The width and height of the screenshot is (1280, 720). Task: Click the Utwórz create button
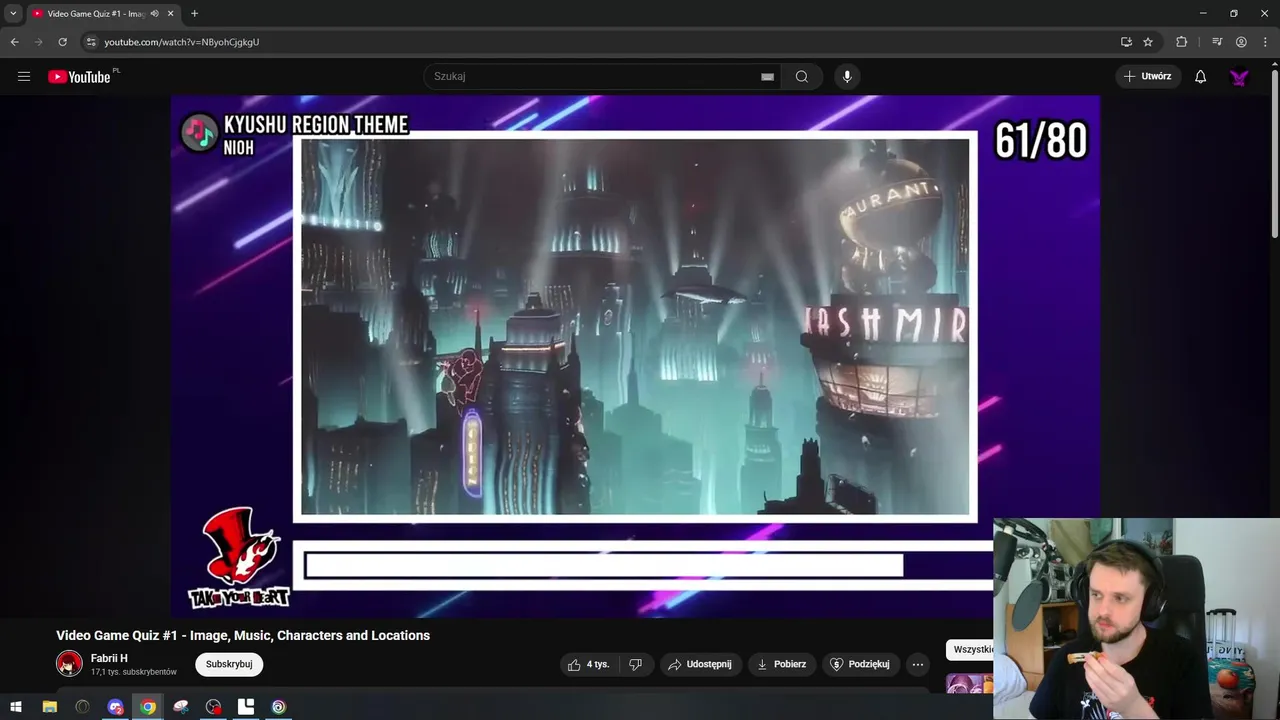[1148, 77]
